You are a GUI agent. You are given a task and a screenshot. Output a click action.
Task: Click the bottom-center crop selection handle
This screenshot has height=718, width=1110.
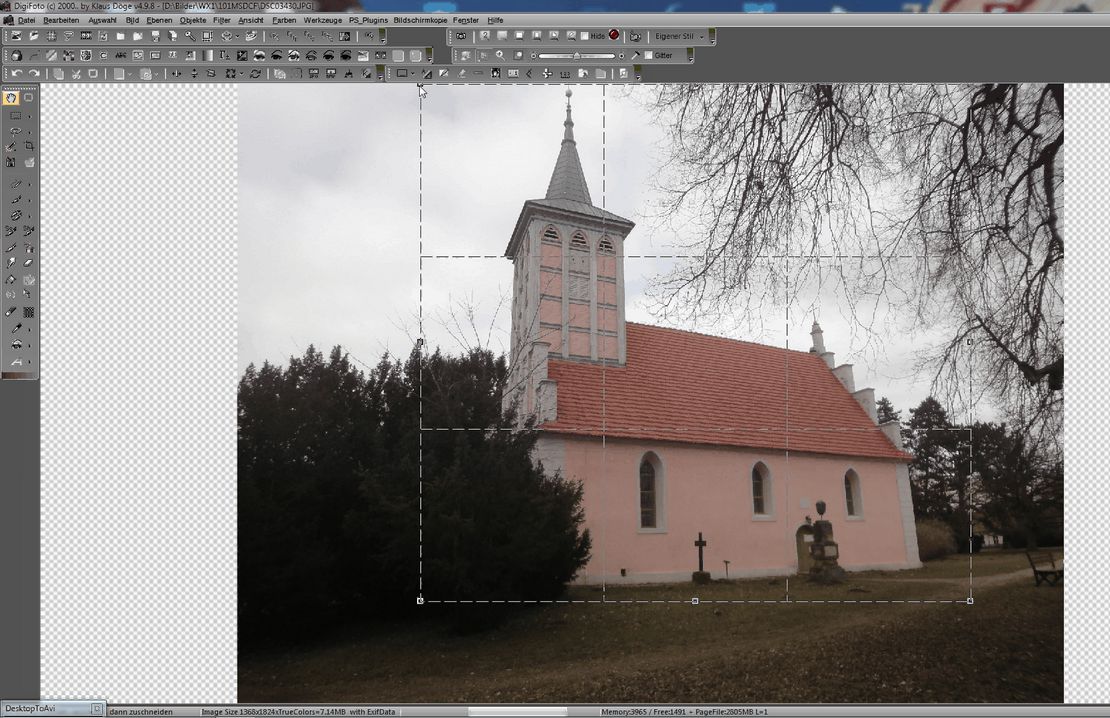click(695, 601)
